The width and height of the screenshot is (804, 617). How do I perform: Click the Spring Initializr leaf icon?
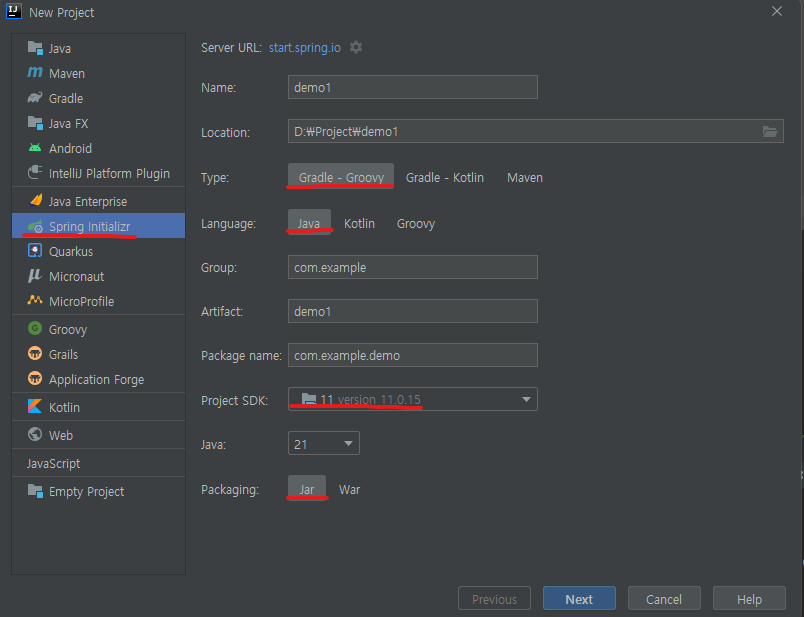[35, 226]
